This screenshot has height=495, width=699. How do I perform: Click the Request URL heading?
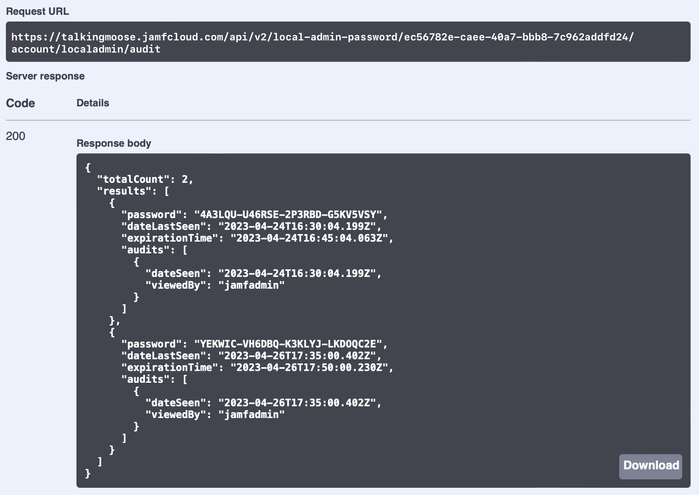pos(37,11)
